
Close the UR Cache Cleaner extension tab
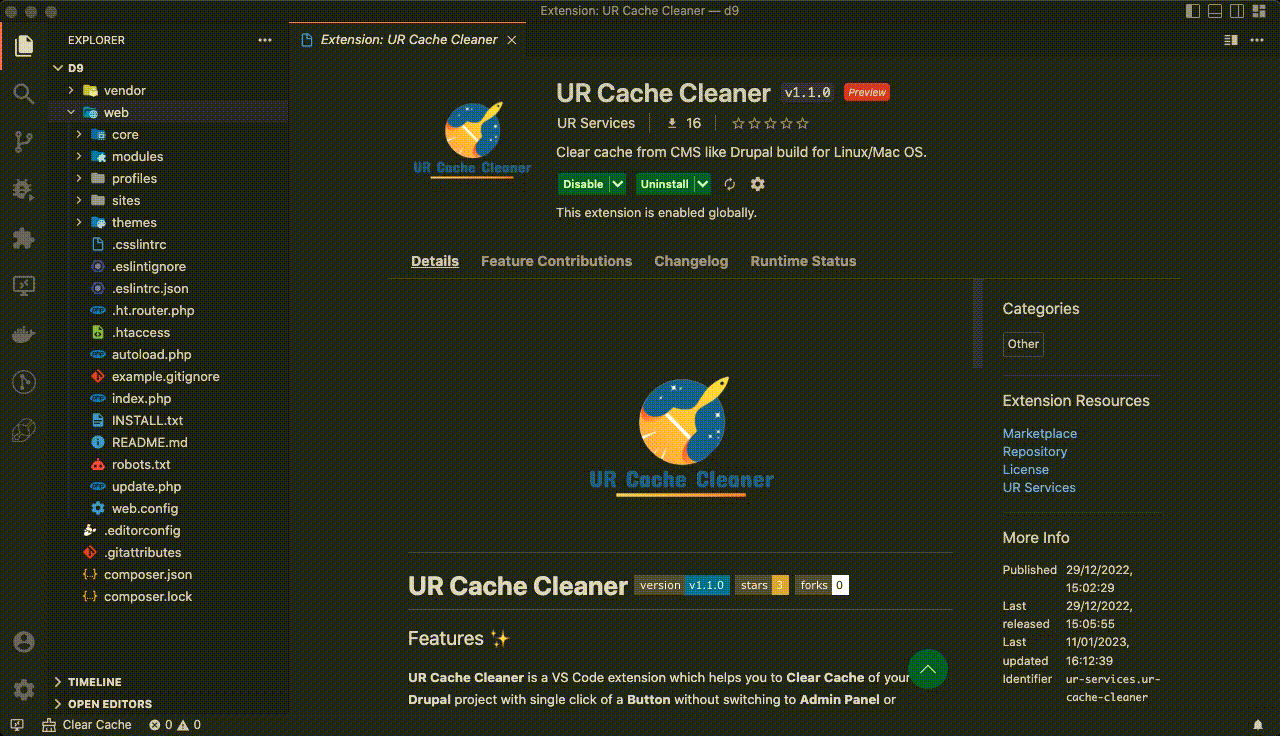(512, 40)
